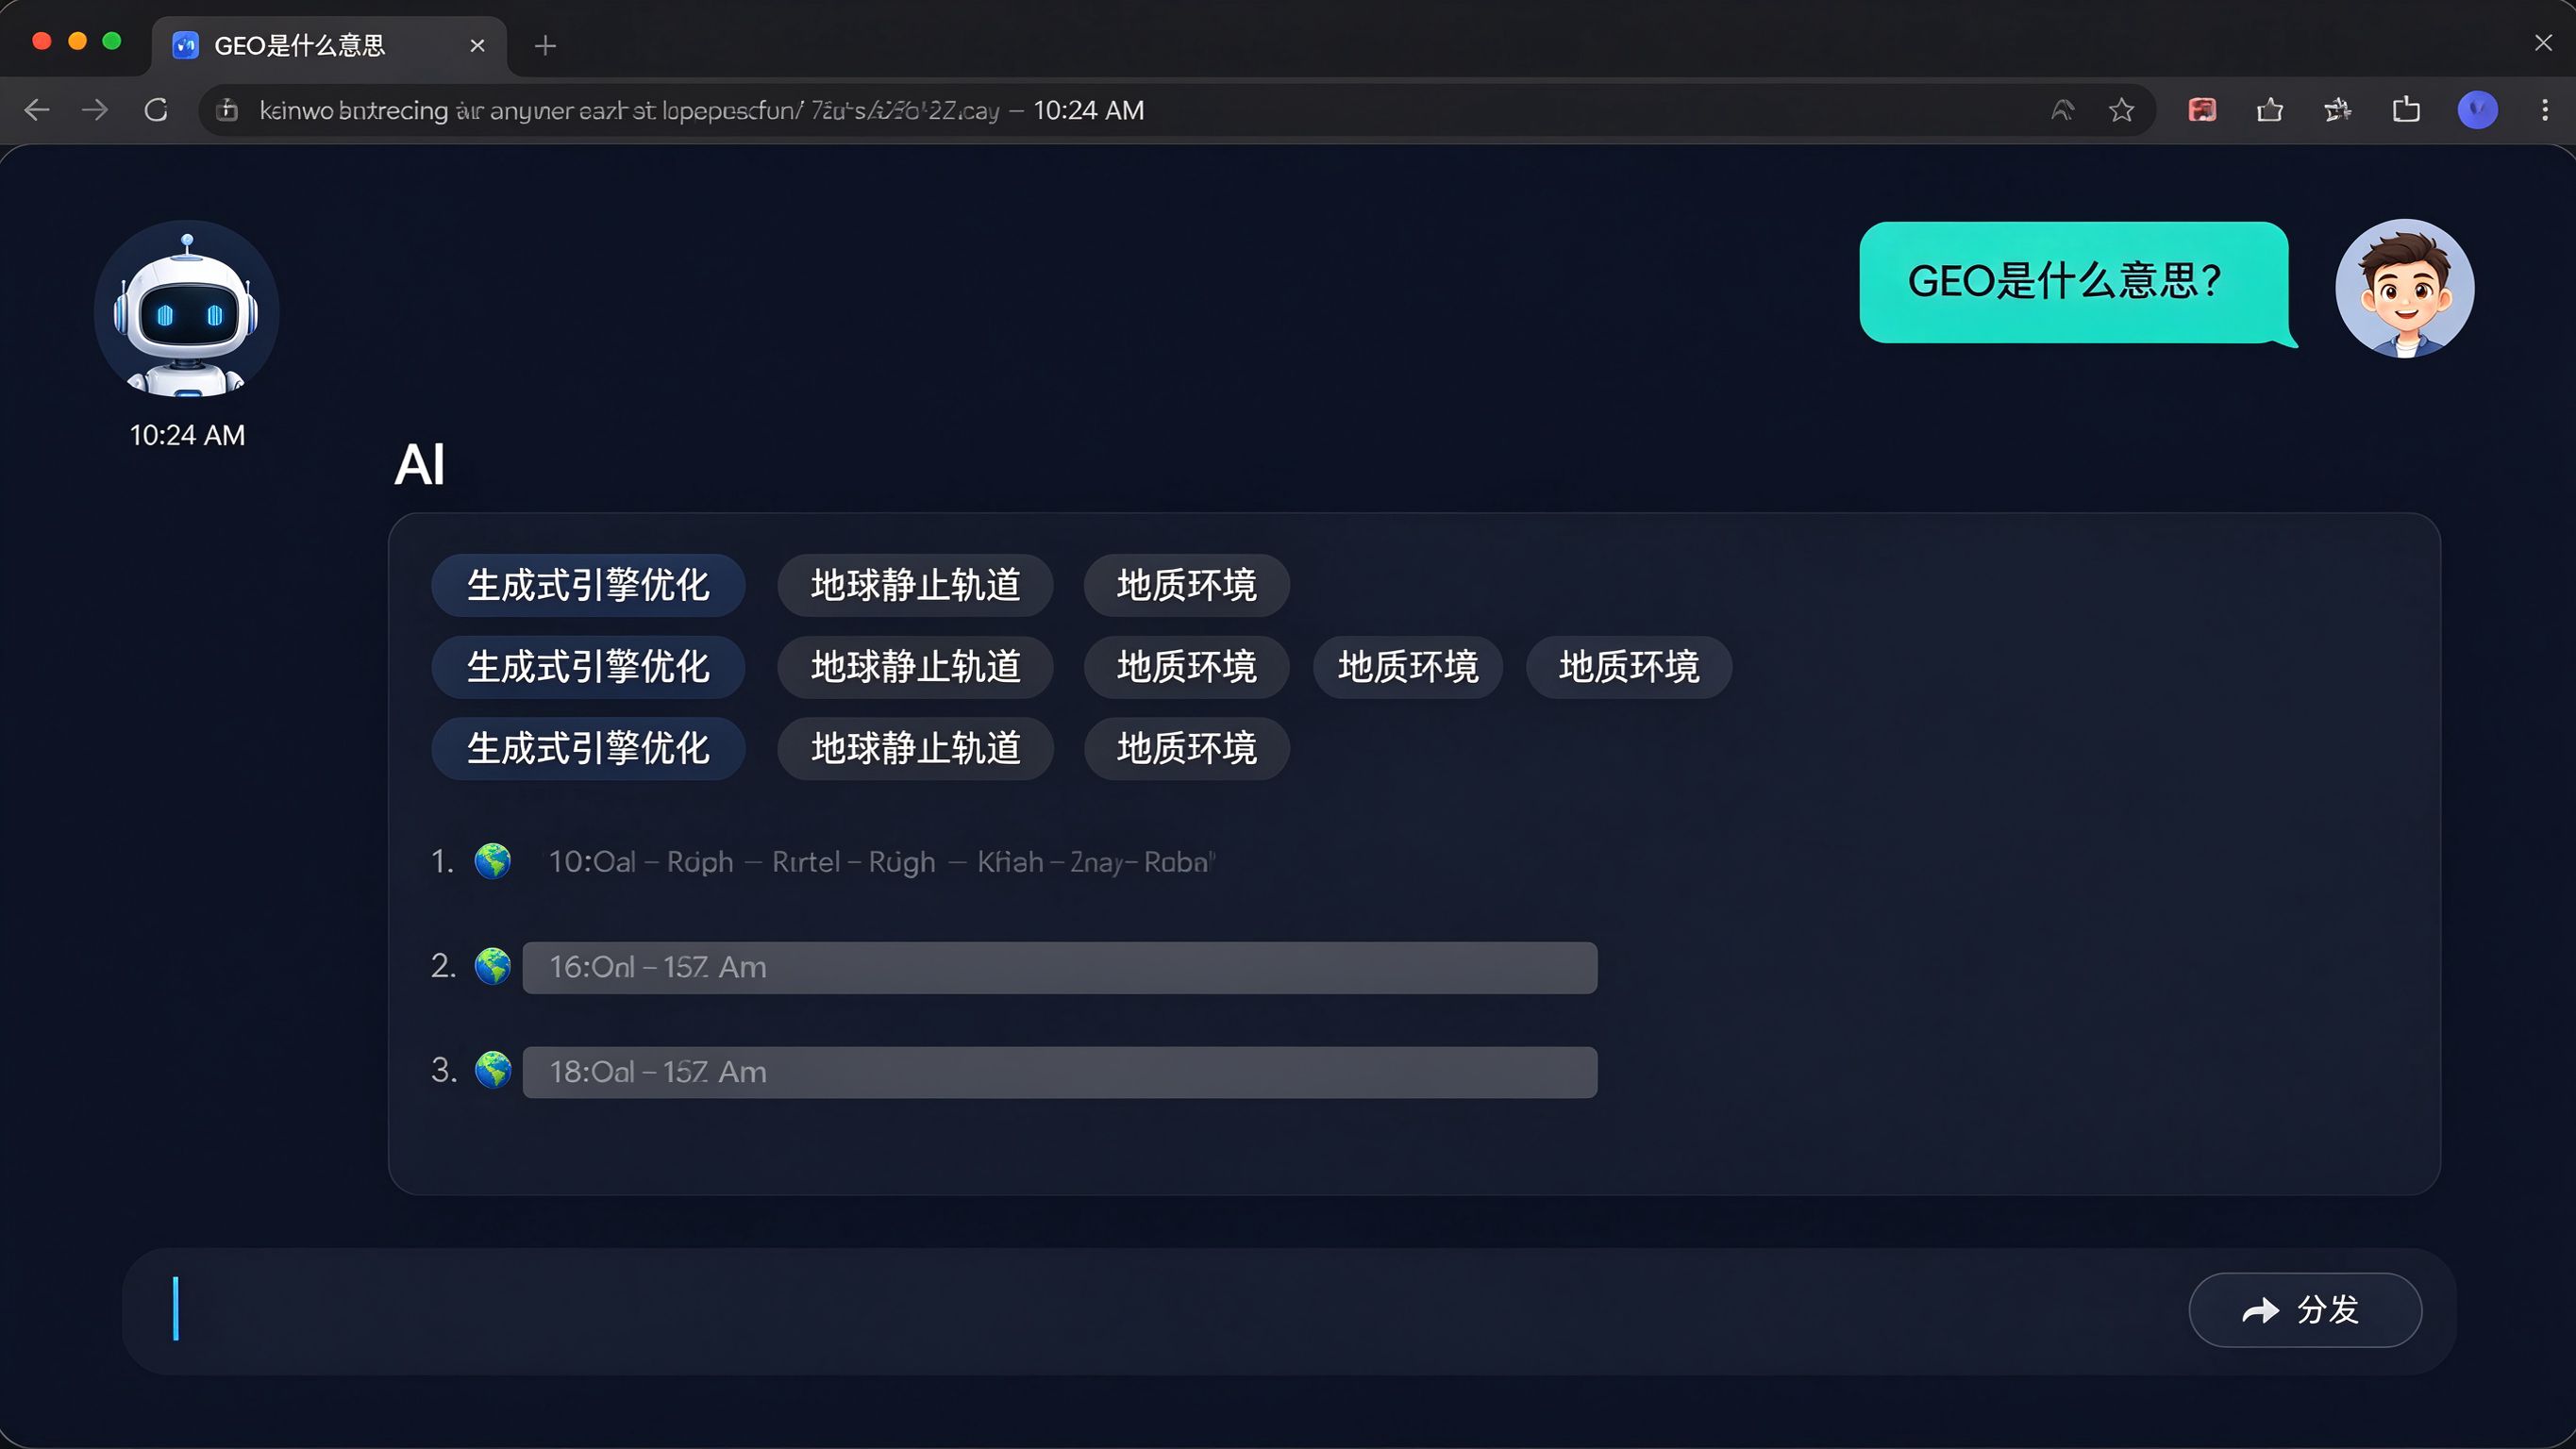Viewport: 2576px width, 1449px height.
Task: Open the extensions puzzle icon
Action: point(2337,110)
